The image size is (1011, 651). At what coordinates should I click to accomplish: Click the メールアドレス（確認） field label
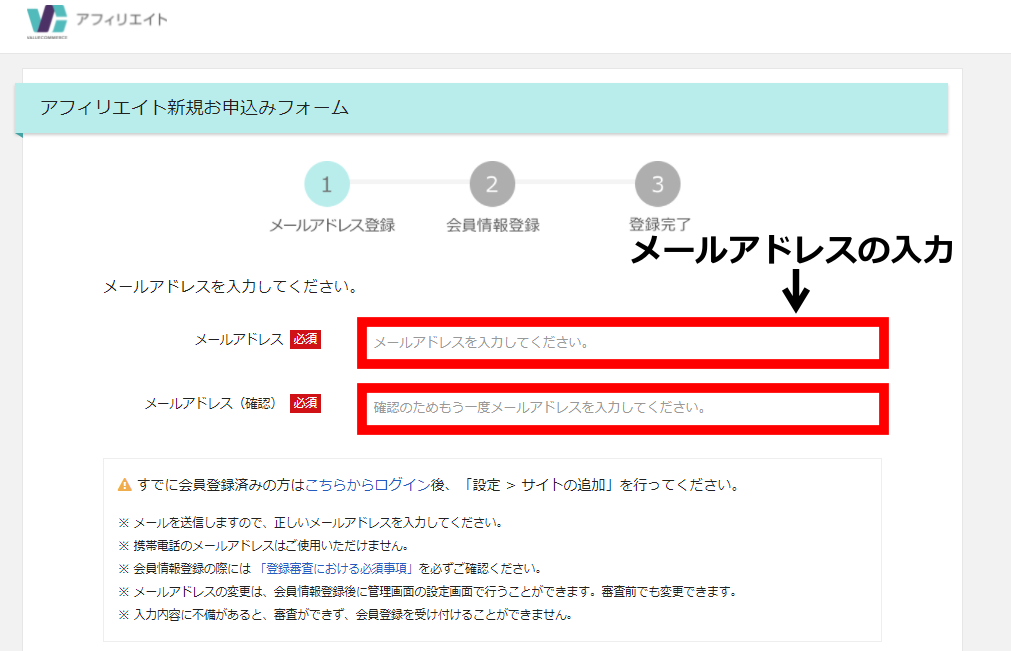point(210,403)
